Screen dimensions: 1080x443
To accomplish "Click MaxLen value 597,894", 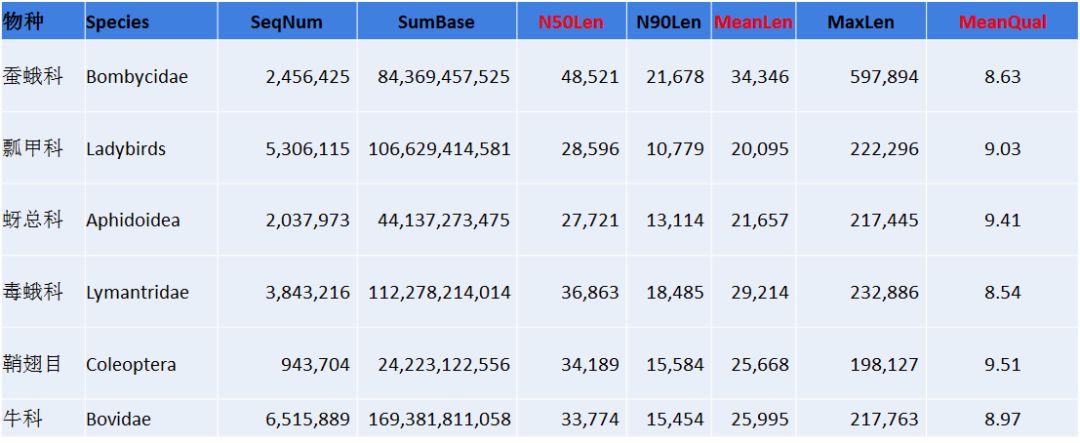I will (x=884, y=77).
